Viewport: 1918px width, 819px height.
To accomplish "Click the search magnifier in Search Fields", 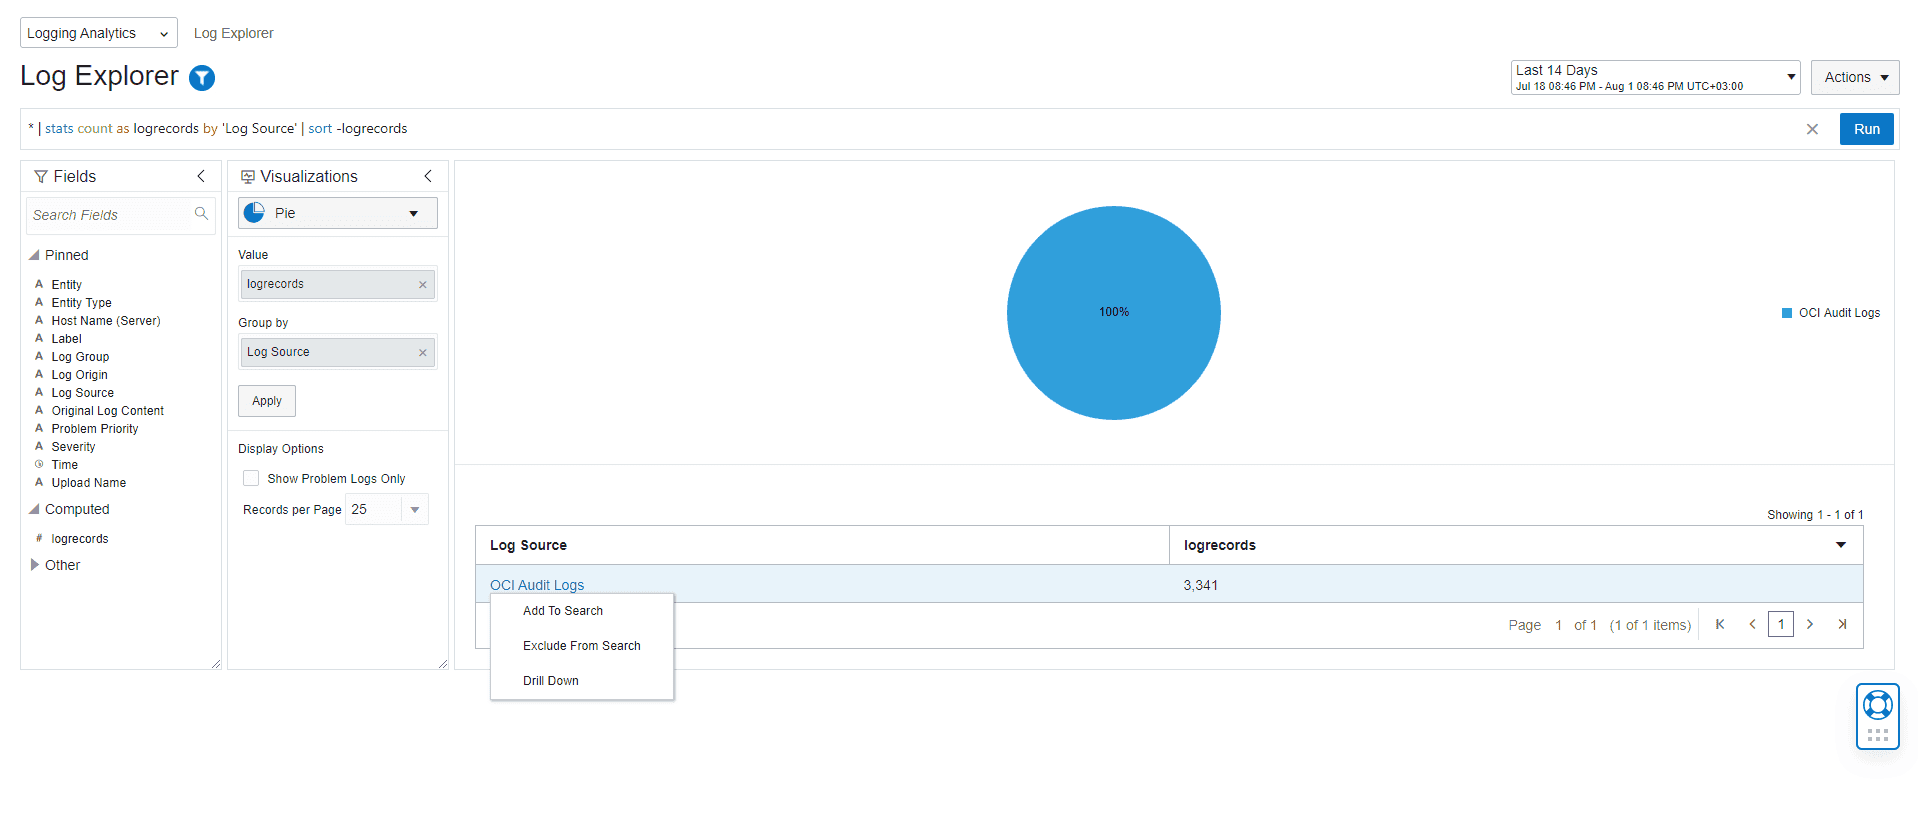I will (201, 214).
